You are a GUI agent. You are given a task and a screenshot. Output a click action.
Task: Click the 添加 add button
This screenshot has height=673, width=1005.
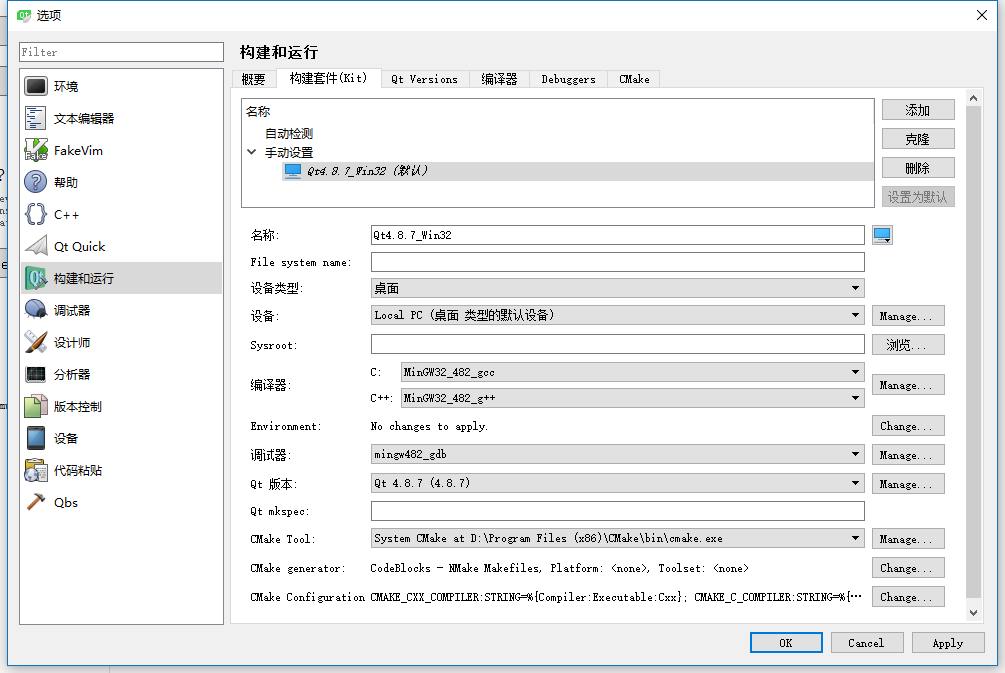coord(918,110)
